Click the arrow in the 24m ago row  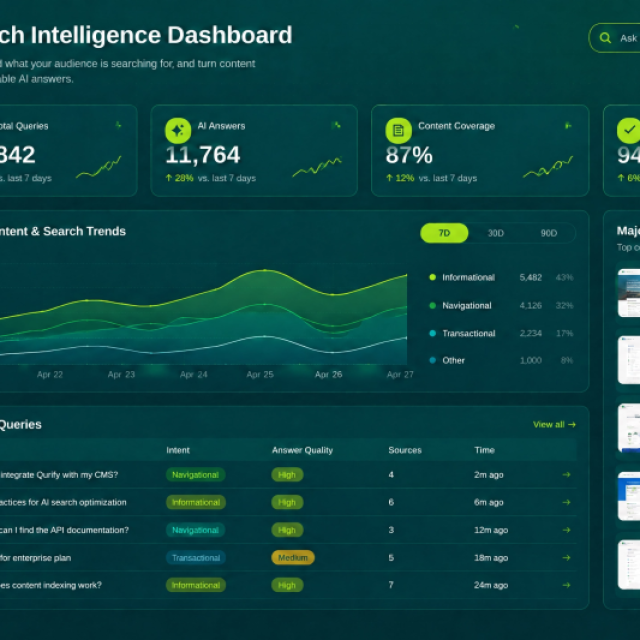[566, 585]
